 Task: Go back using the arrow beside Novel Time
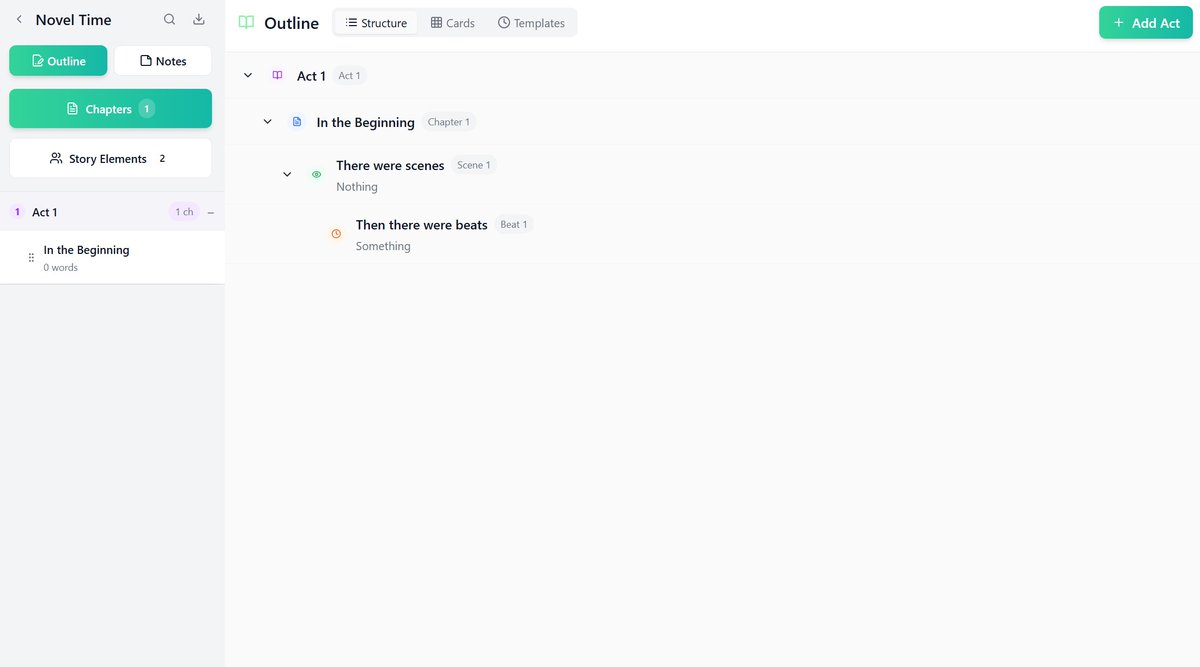pos(19,19)
